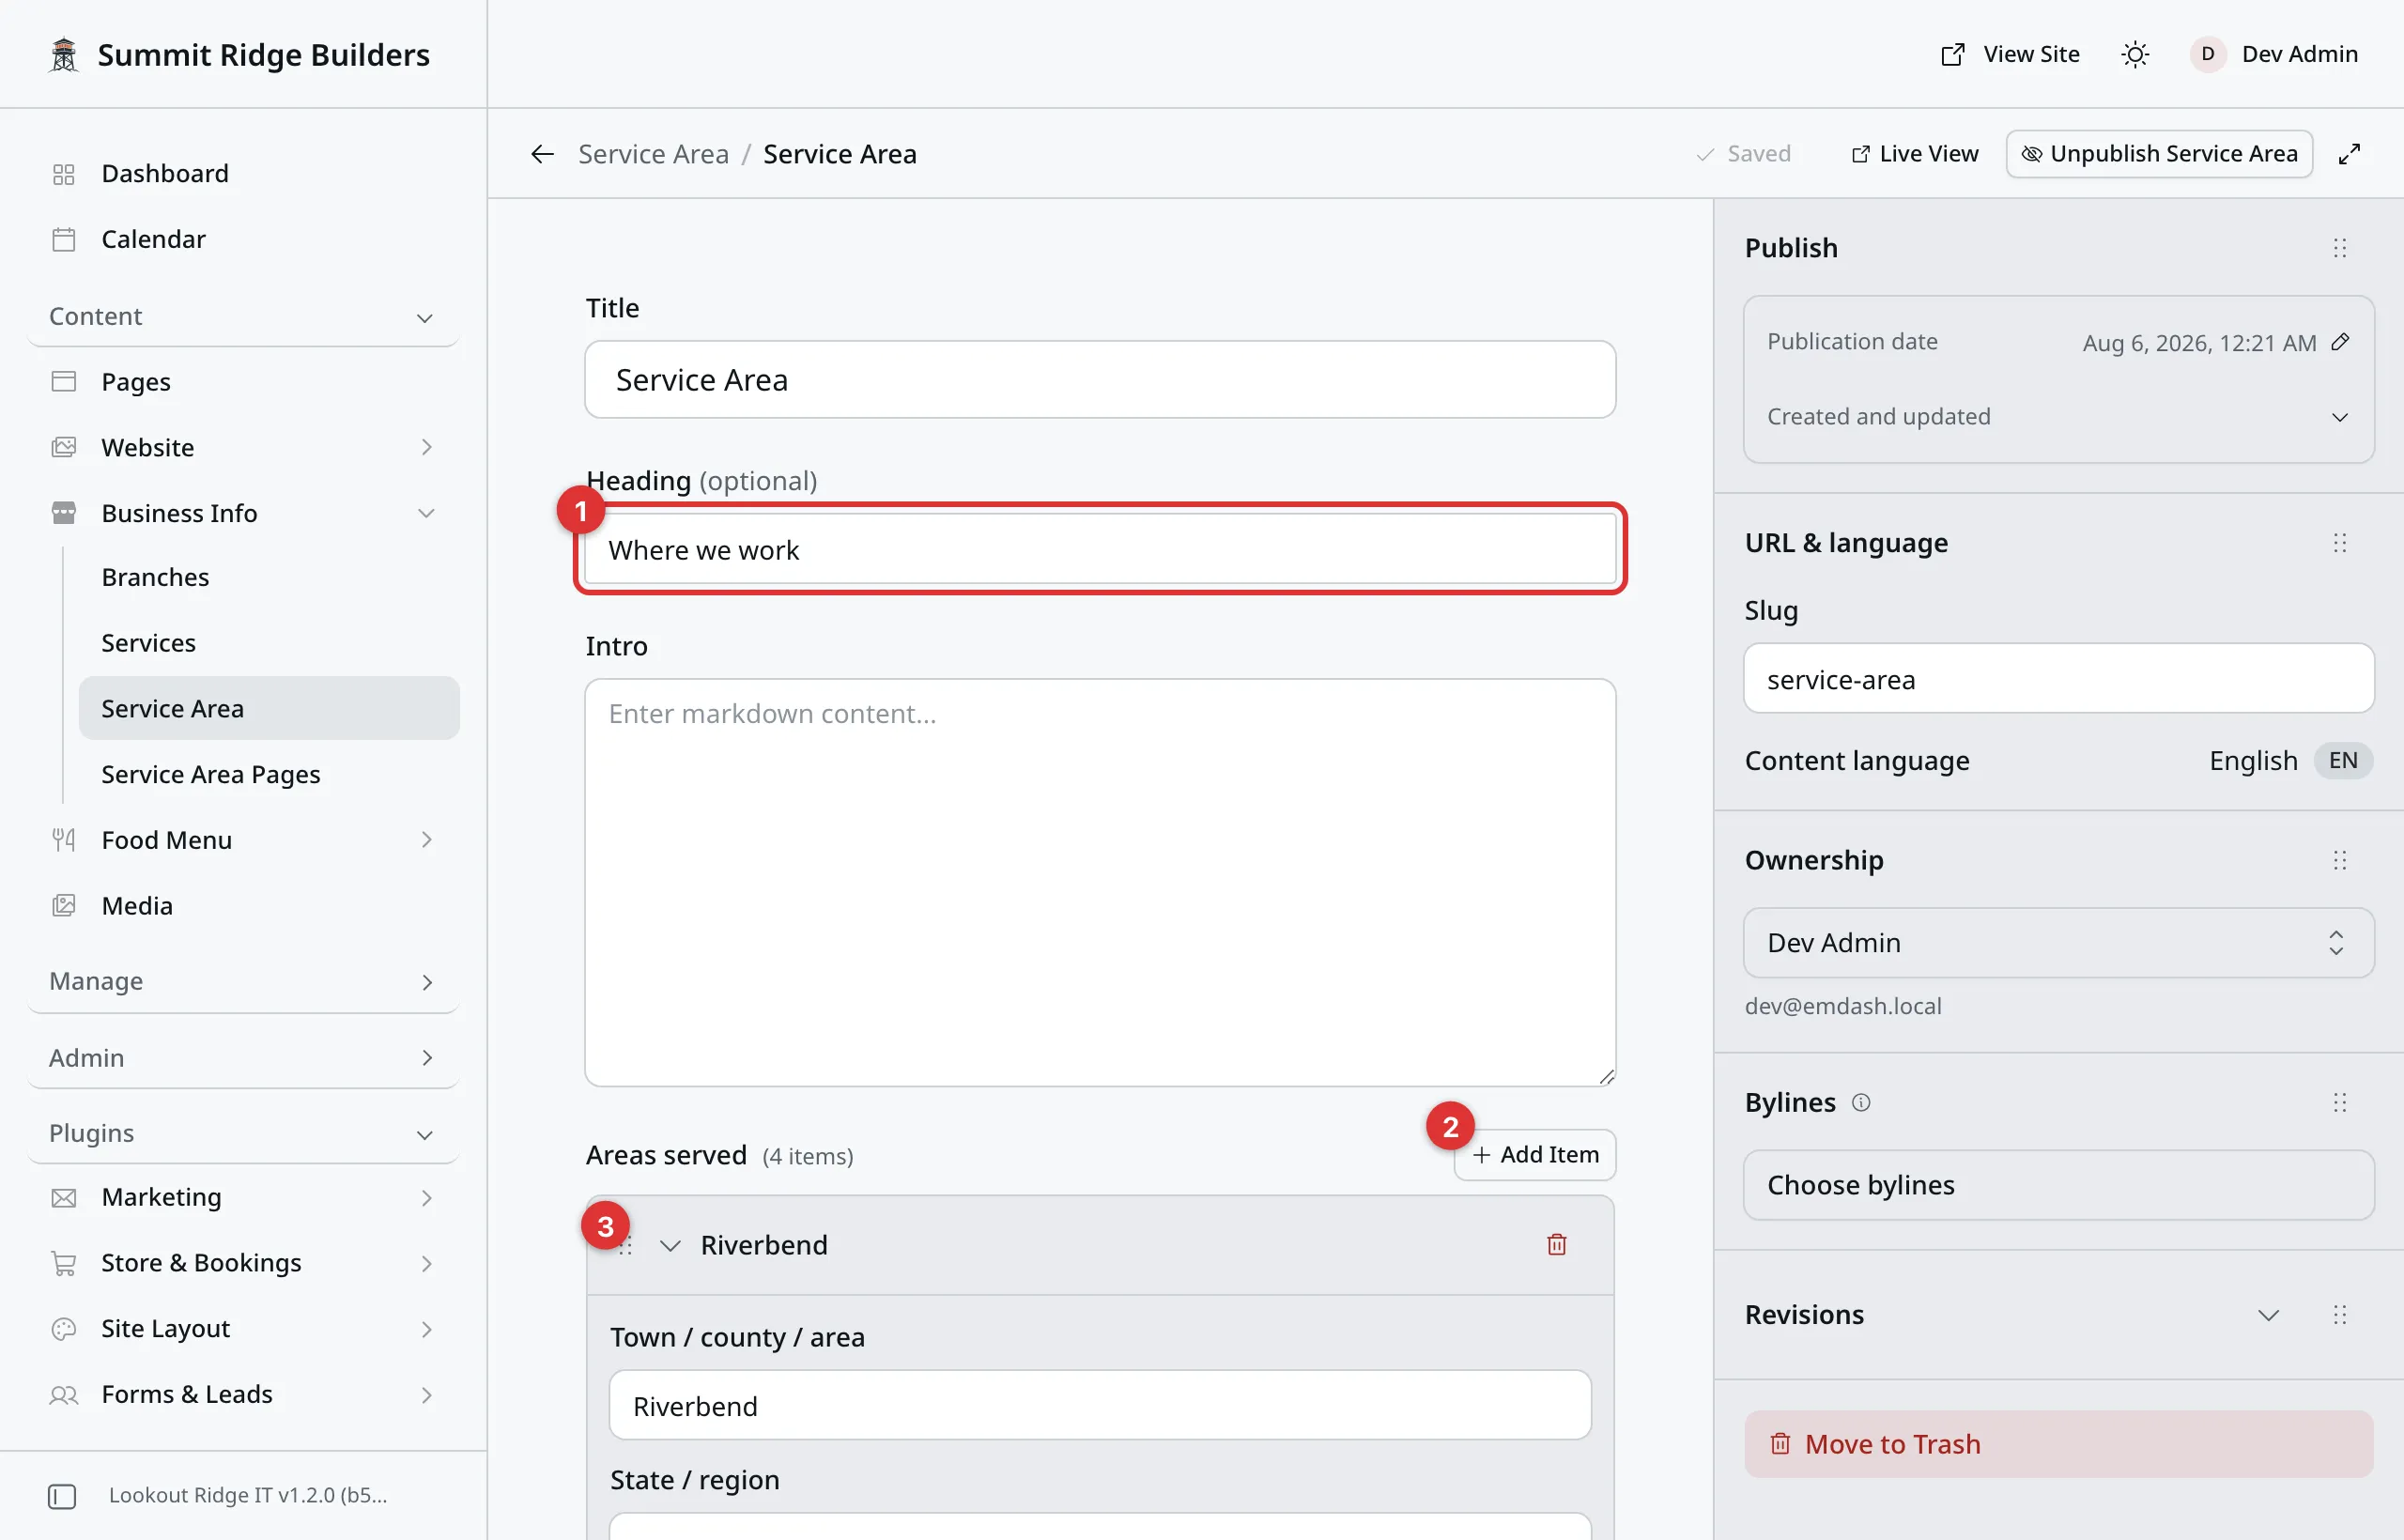Click the Unpublish Service Area button
The width and height of the screenshot is (2404, 1540).
(2159, 154)
